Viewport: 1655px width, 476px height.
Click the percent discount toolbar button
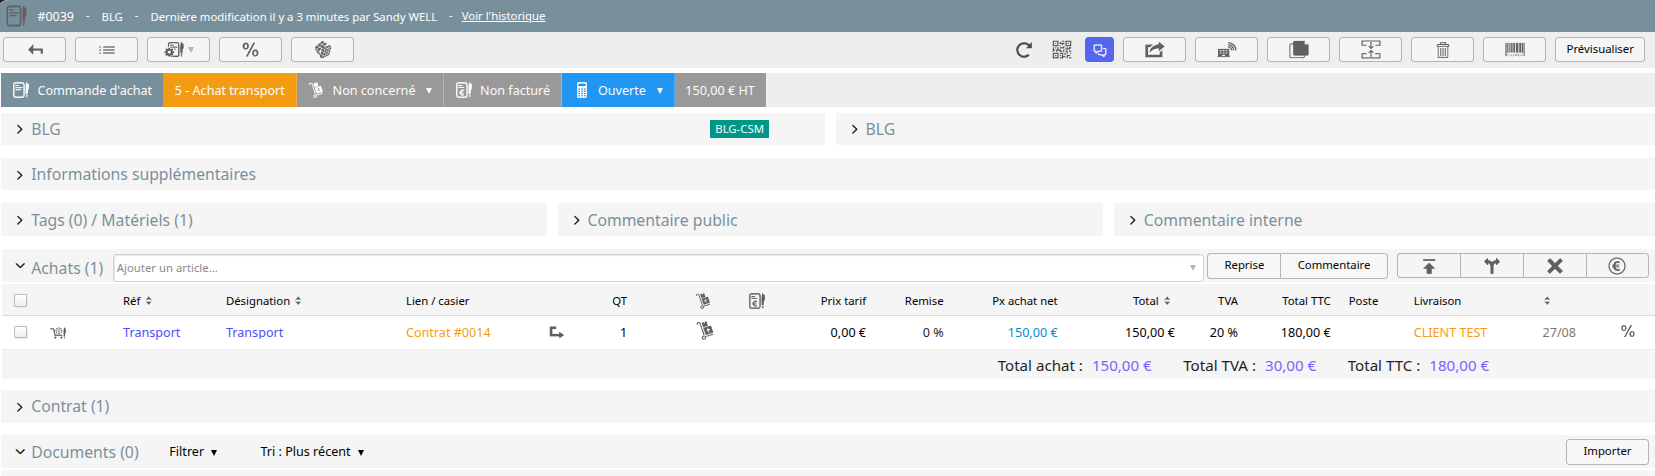pyautogui.click(x=250, y=50)
